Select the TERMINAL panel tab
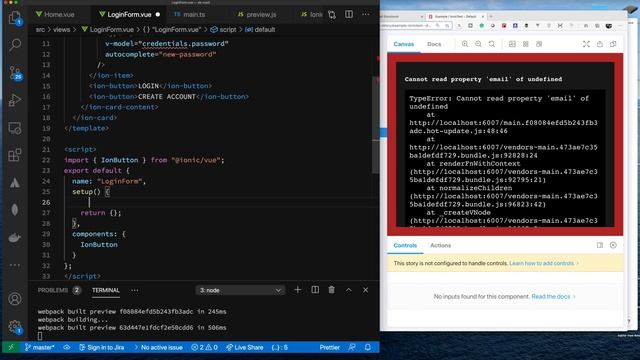Viewport: 640px width, 360px height. click(x=106, y=290)
